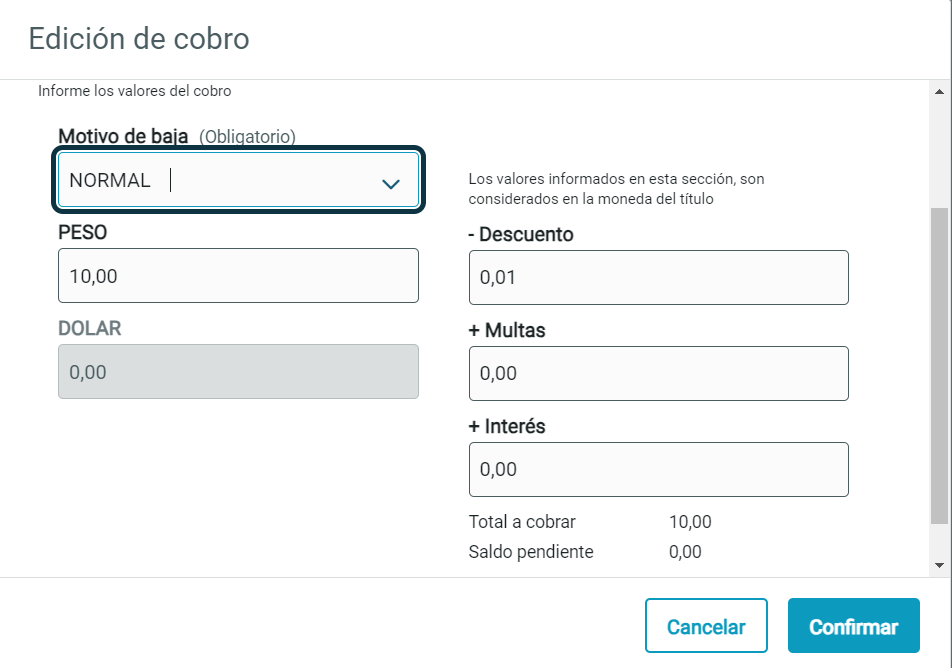Viewport: 952px width, 668px height.
Task: Click the NORMAL text in the combo box
Action: pyautogui.click(x=110, y=180)
